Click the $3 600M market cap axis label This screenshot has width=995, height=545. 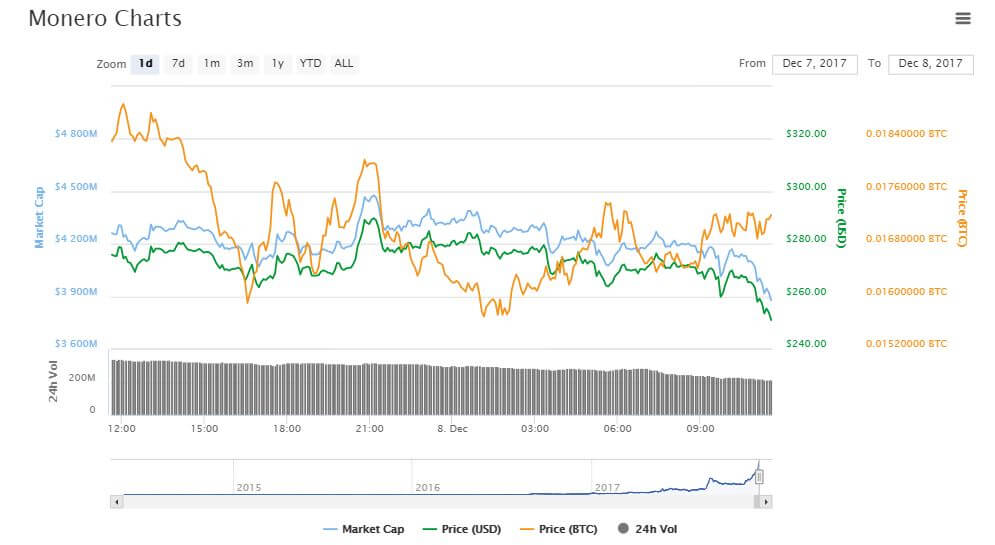tap(76, 344)
